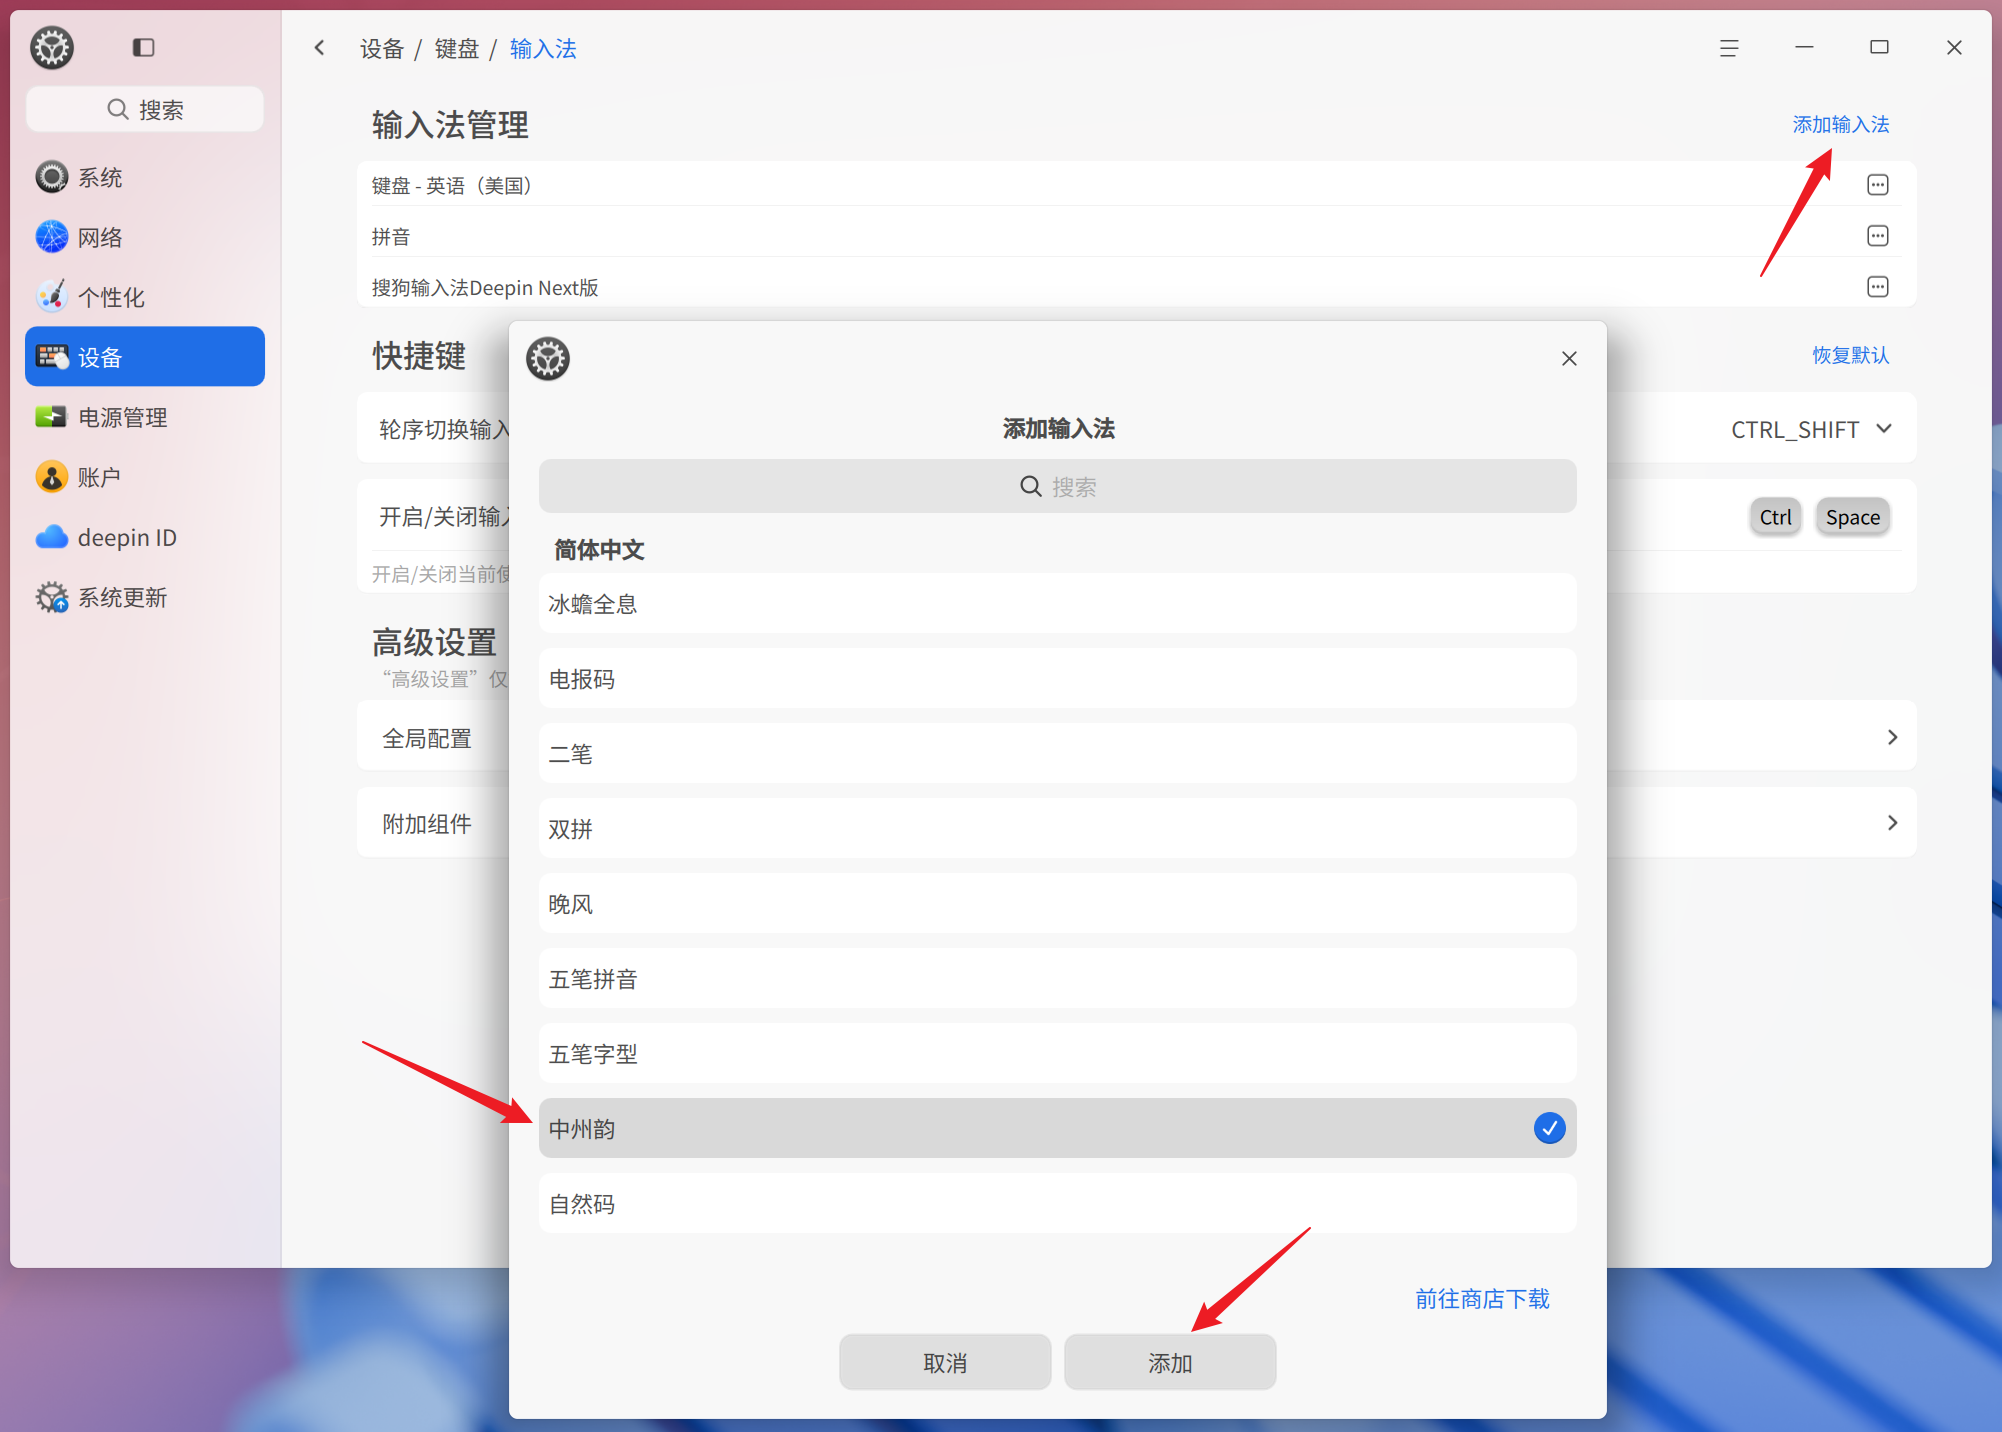Close the 添加输入法 dialog
The image size is (2002, 1432).
tap(1569, 359)
